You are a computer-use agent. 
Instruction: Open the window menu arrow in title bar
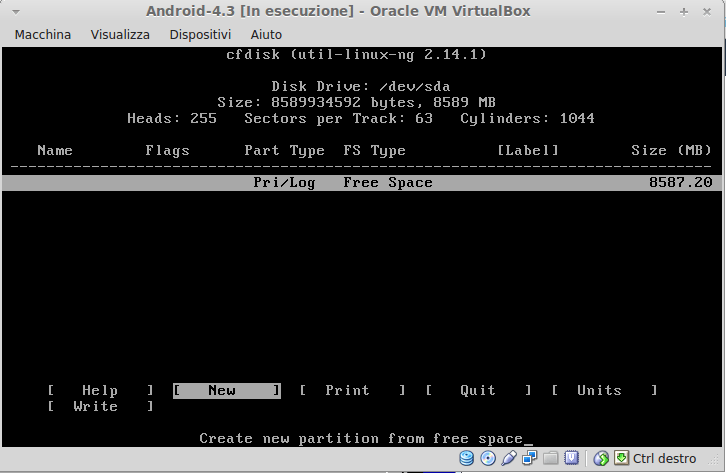[x=16, y=12]
